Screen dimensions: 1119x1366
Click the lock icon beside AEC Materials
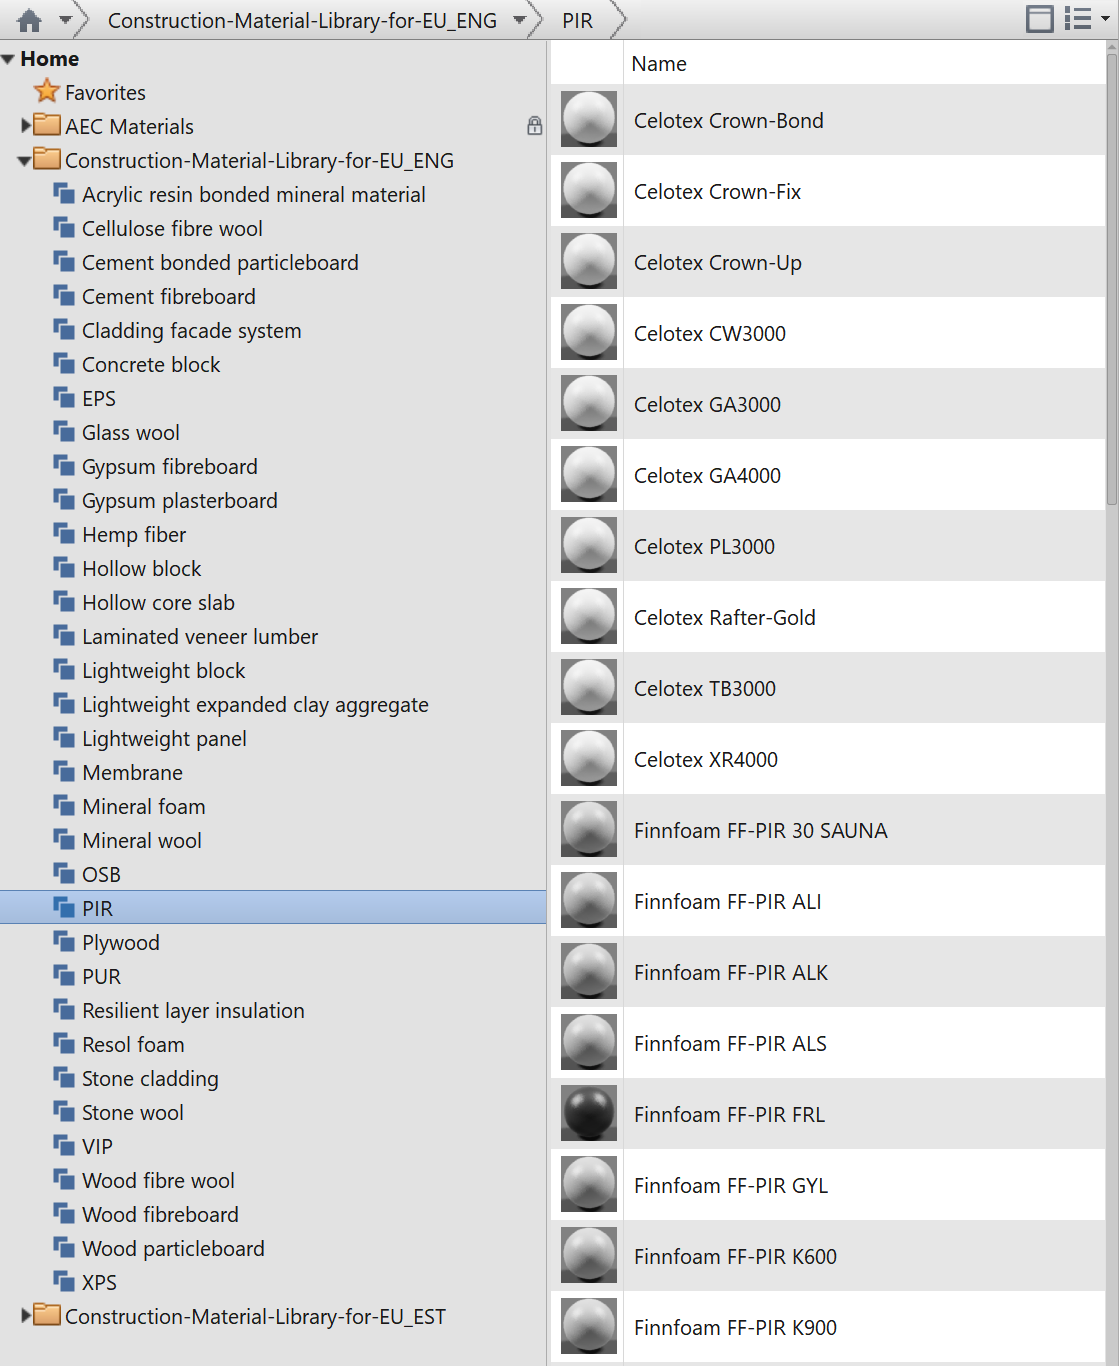535,126
